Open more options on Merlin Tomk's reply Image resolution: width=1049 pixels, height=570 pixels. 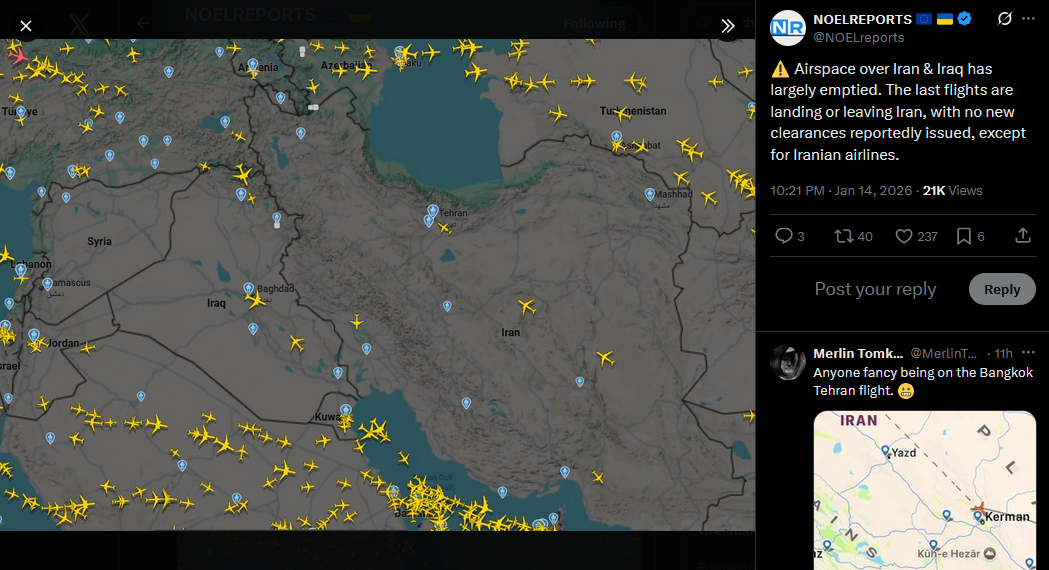click(x=1028, y=353)
